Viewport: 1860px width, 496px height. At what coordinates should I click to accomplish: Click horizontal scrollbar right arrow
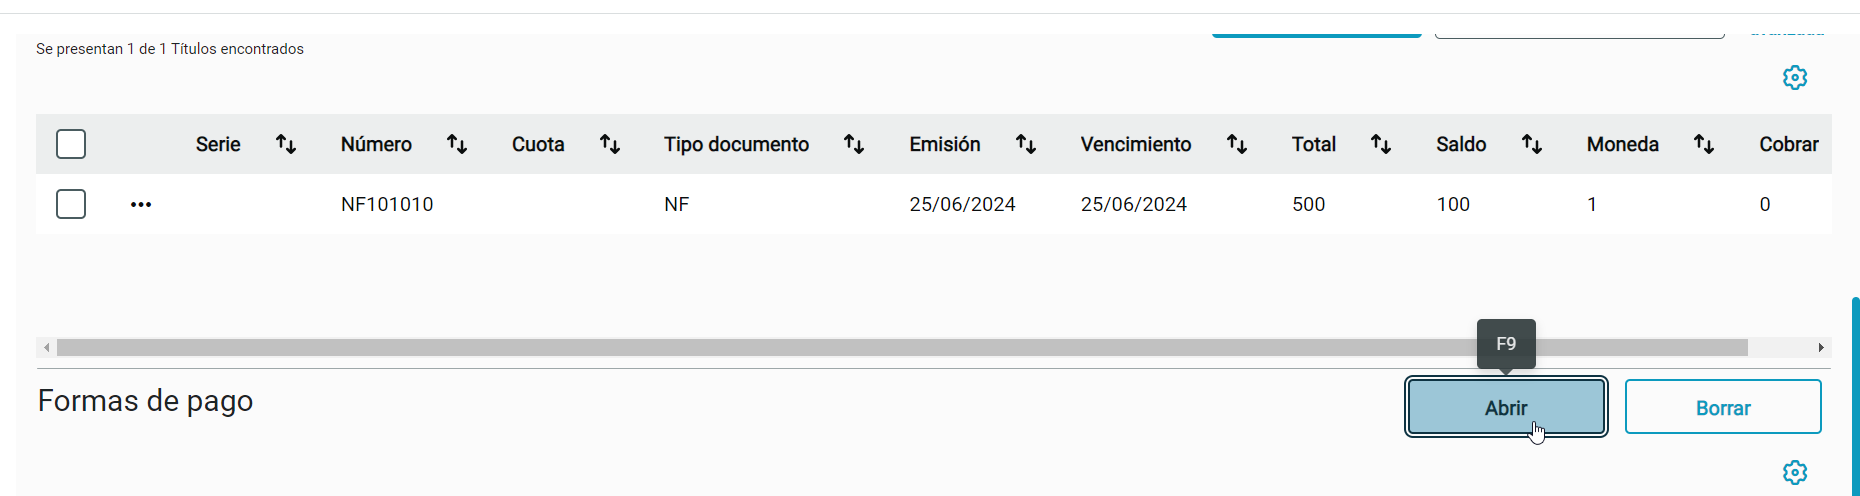click(x=1821, y=347)
